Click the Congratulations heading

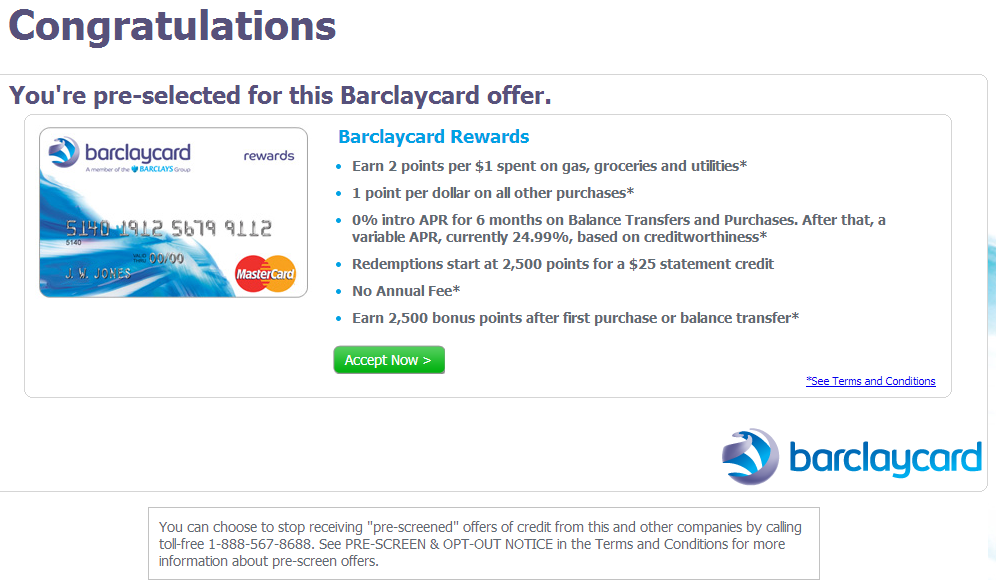(x=172, y=26)
